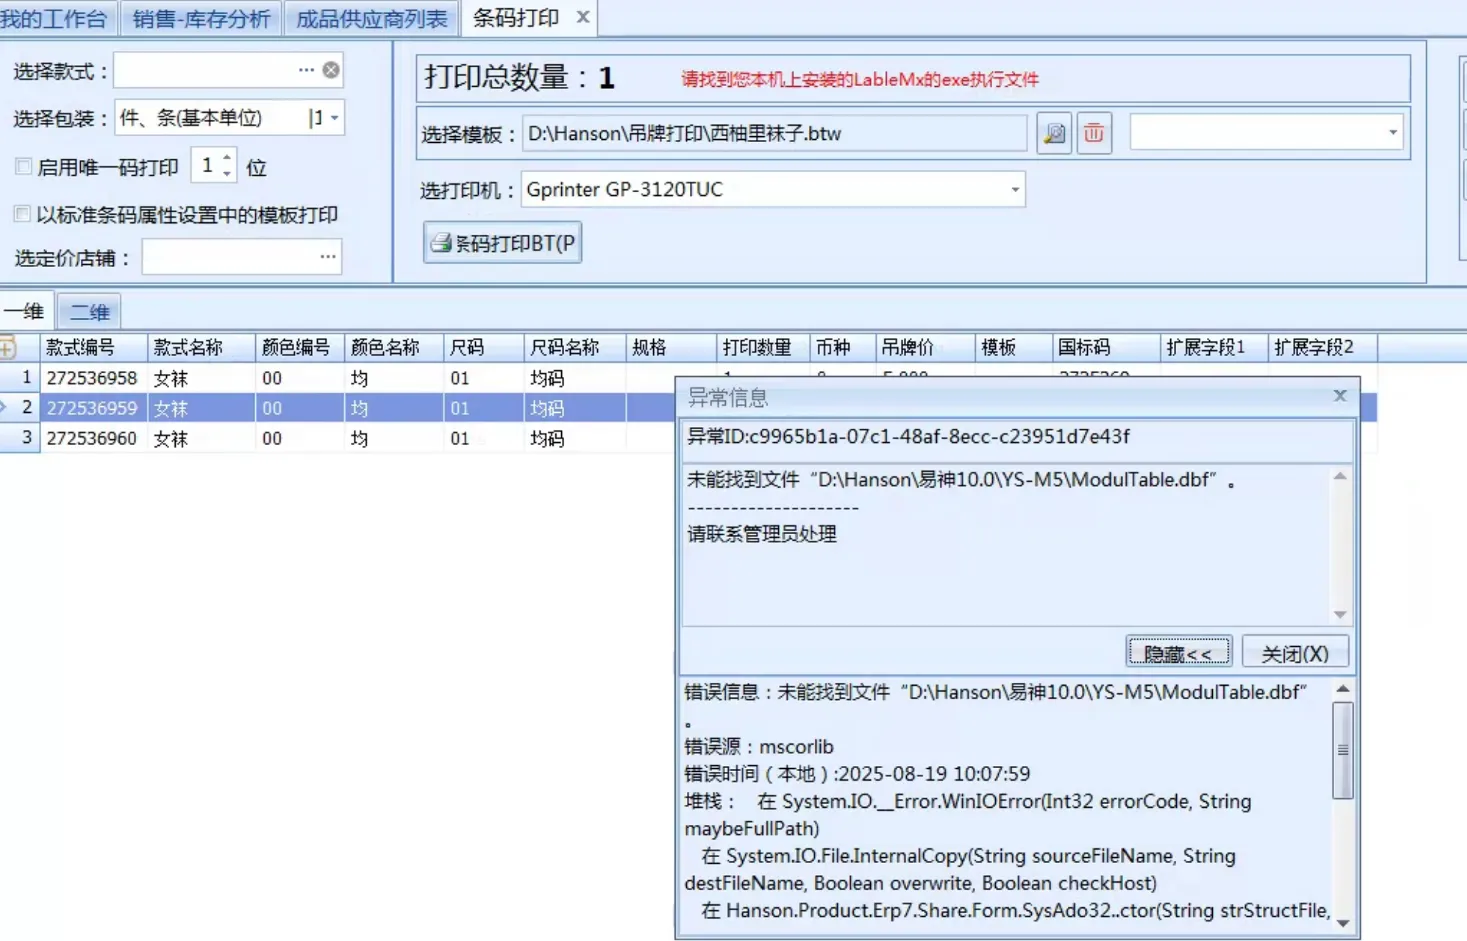Open the 选打印机 printer dropdown

pos(1014,190)
